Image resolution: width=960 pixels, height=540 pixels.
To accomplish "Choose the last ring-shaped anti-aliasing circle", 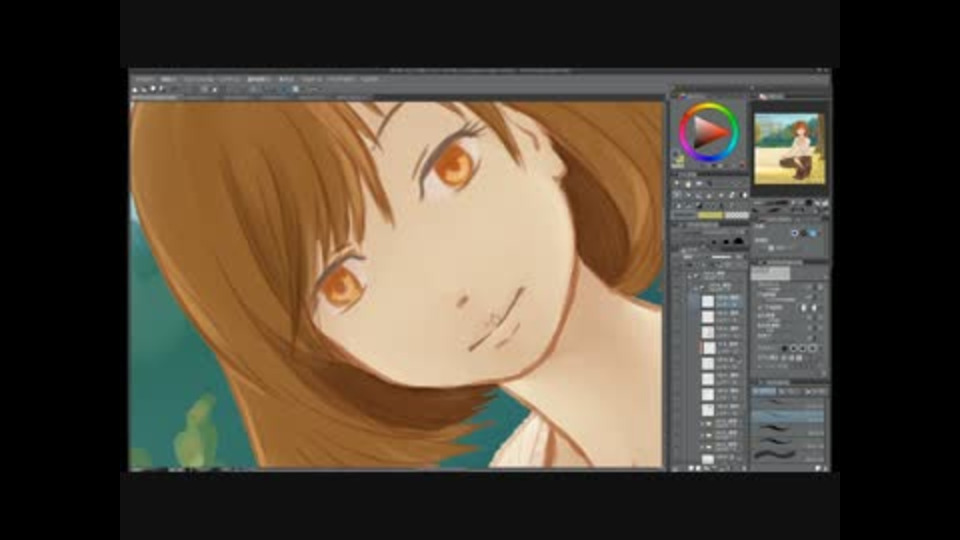I will 814,348.
